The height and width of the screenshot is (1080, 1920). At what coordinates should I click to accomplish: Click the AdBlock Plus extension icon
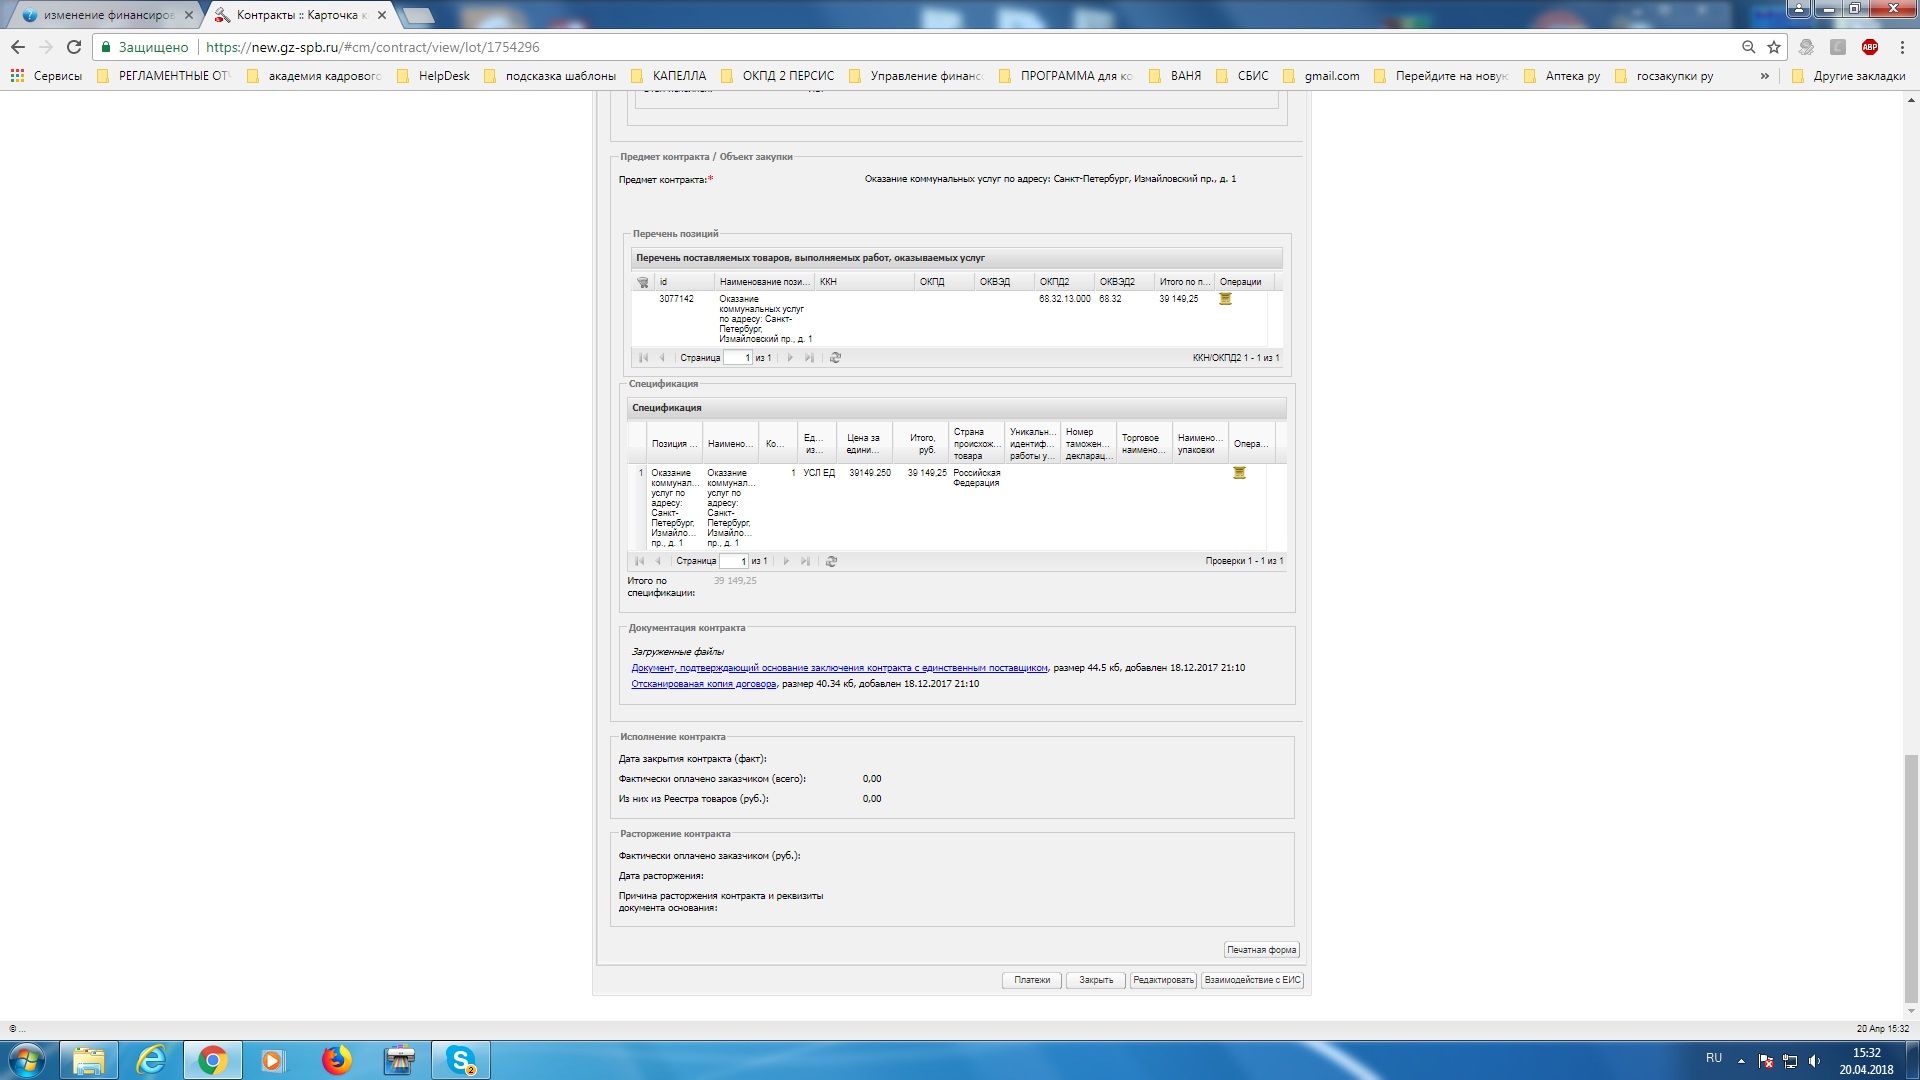pos(1869,47)
